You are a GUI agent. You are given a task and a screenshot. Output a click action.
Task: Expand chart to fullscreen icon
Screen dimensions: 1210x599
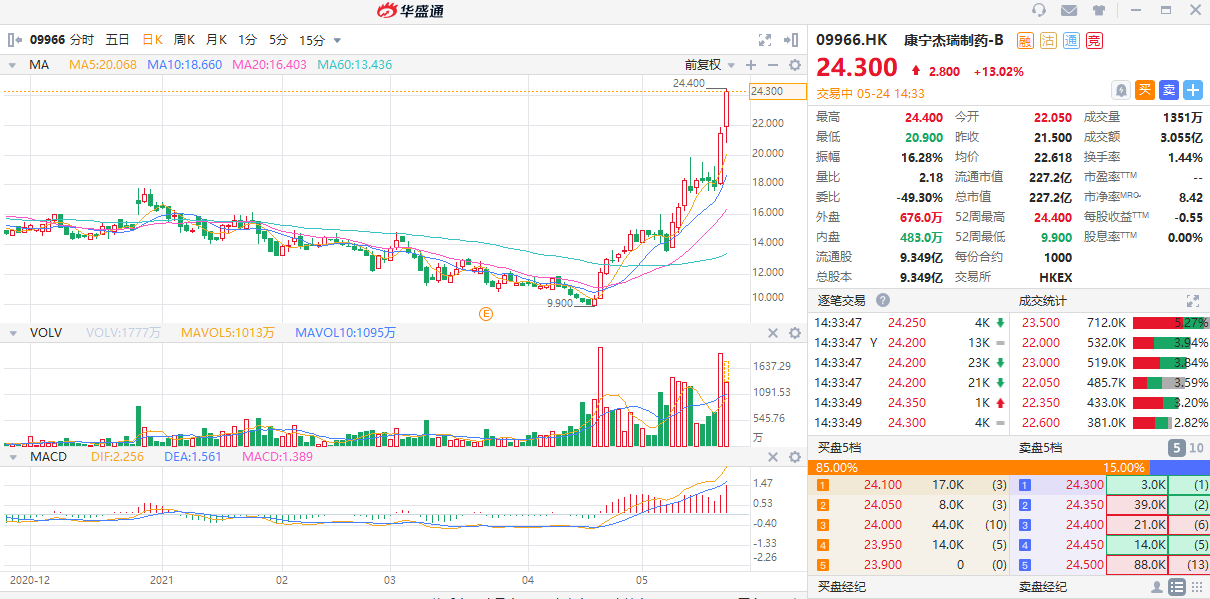pos(765,40)
